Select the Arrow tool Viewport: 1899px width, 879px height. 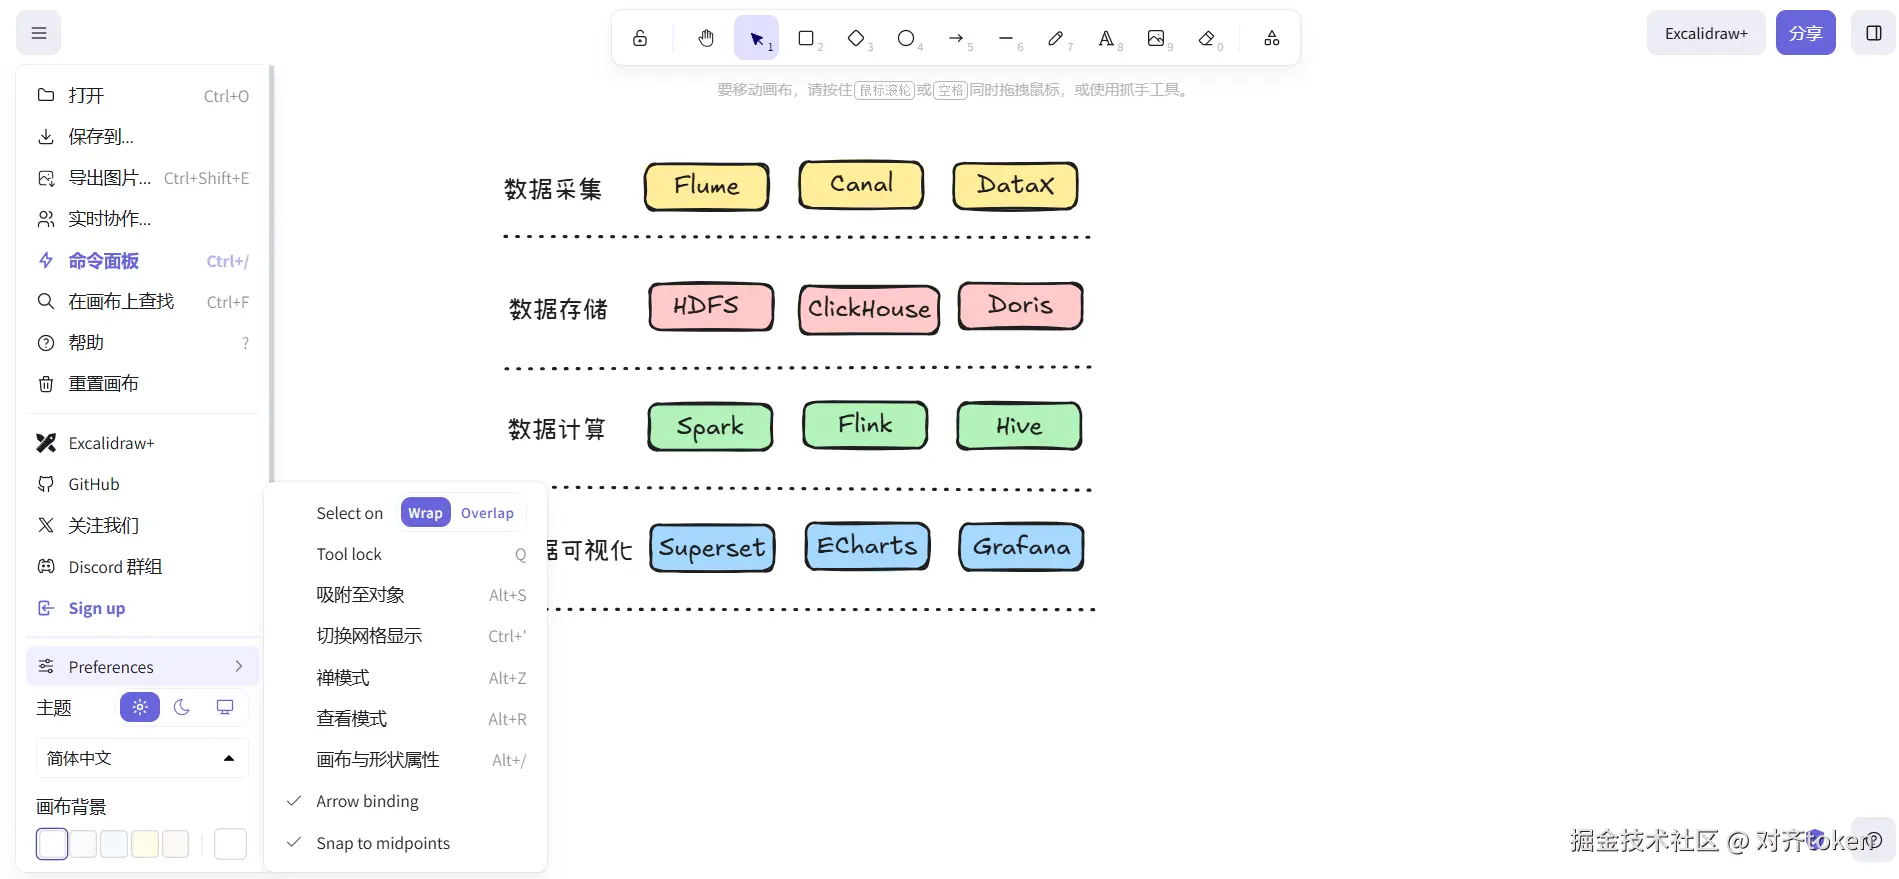point(956,38)
